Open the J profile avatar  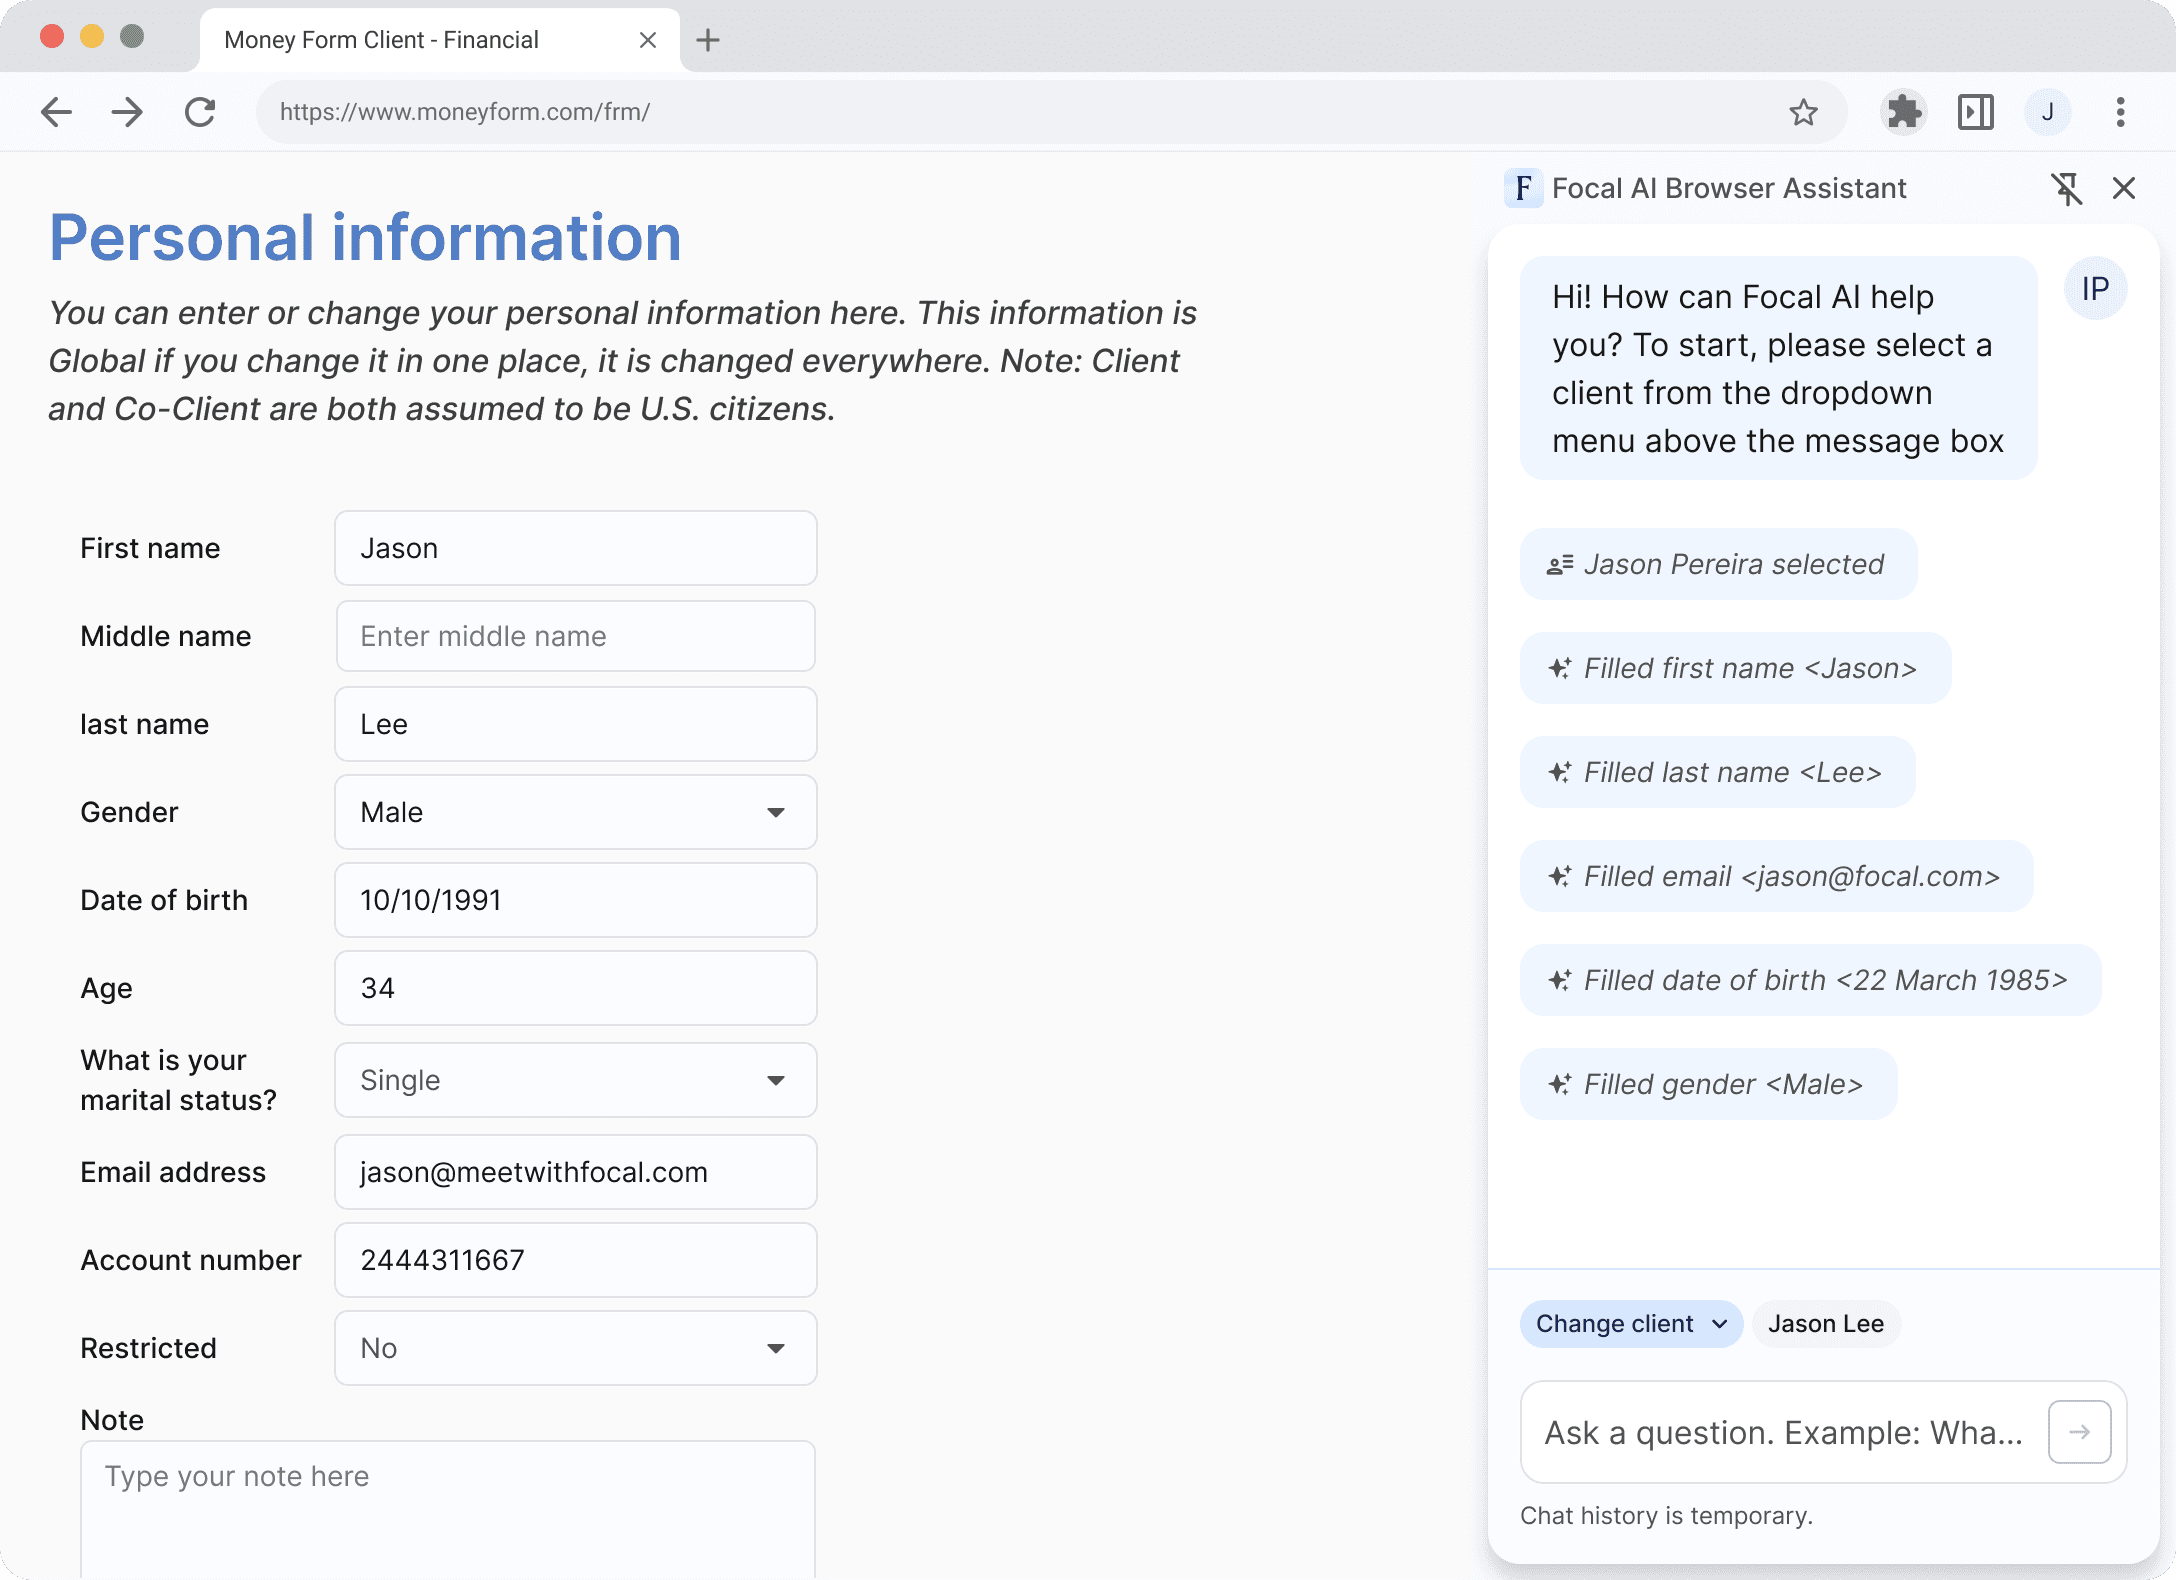click(x=2047, y=112)
